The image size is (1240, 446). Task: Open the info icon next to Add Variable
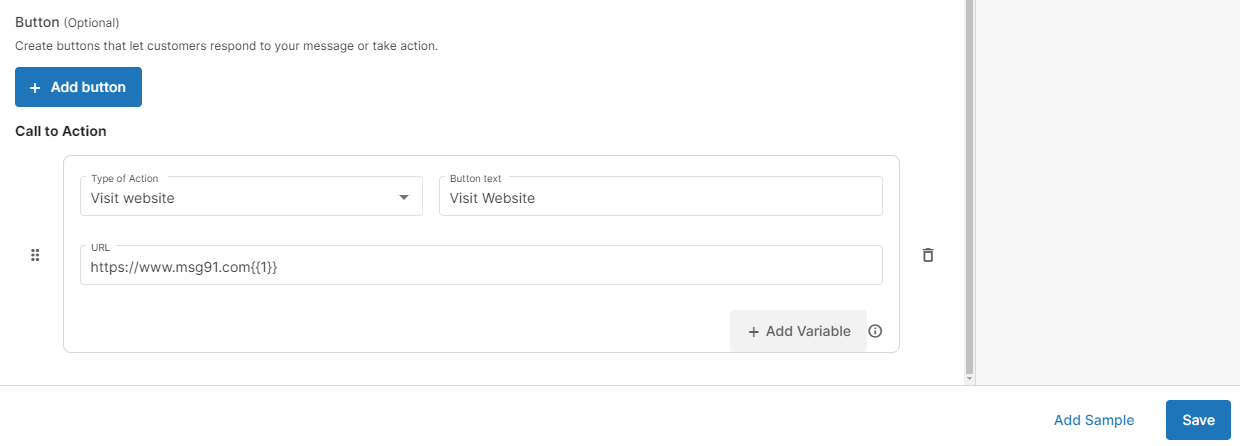point(875,331)
